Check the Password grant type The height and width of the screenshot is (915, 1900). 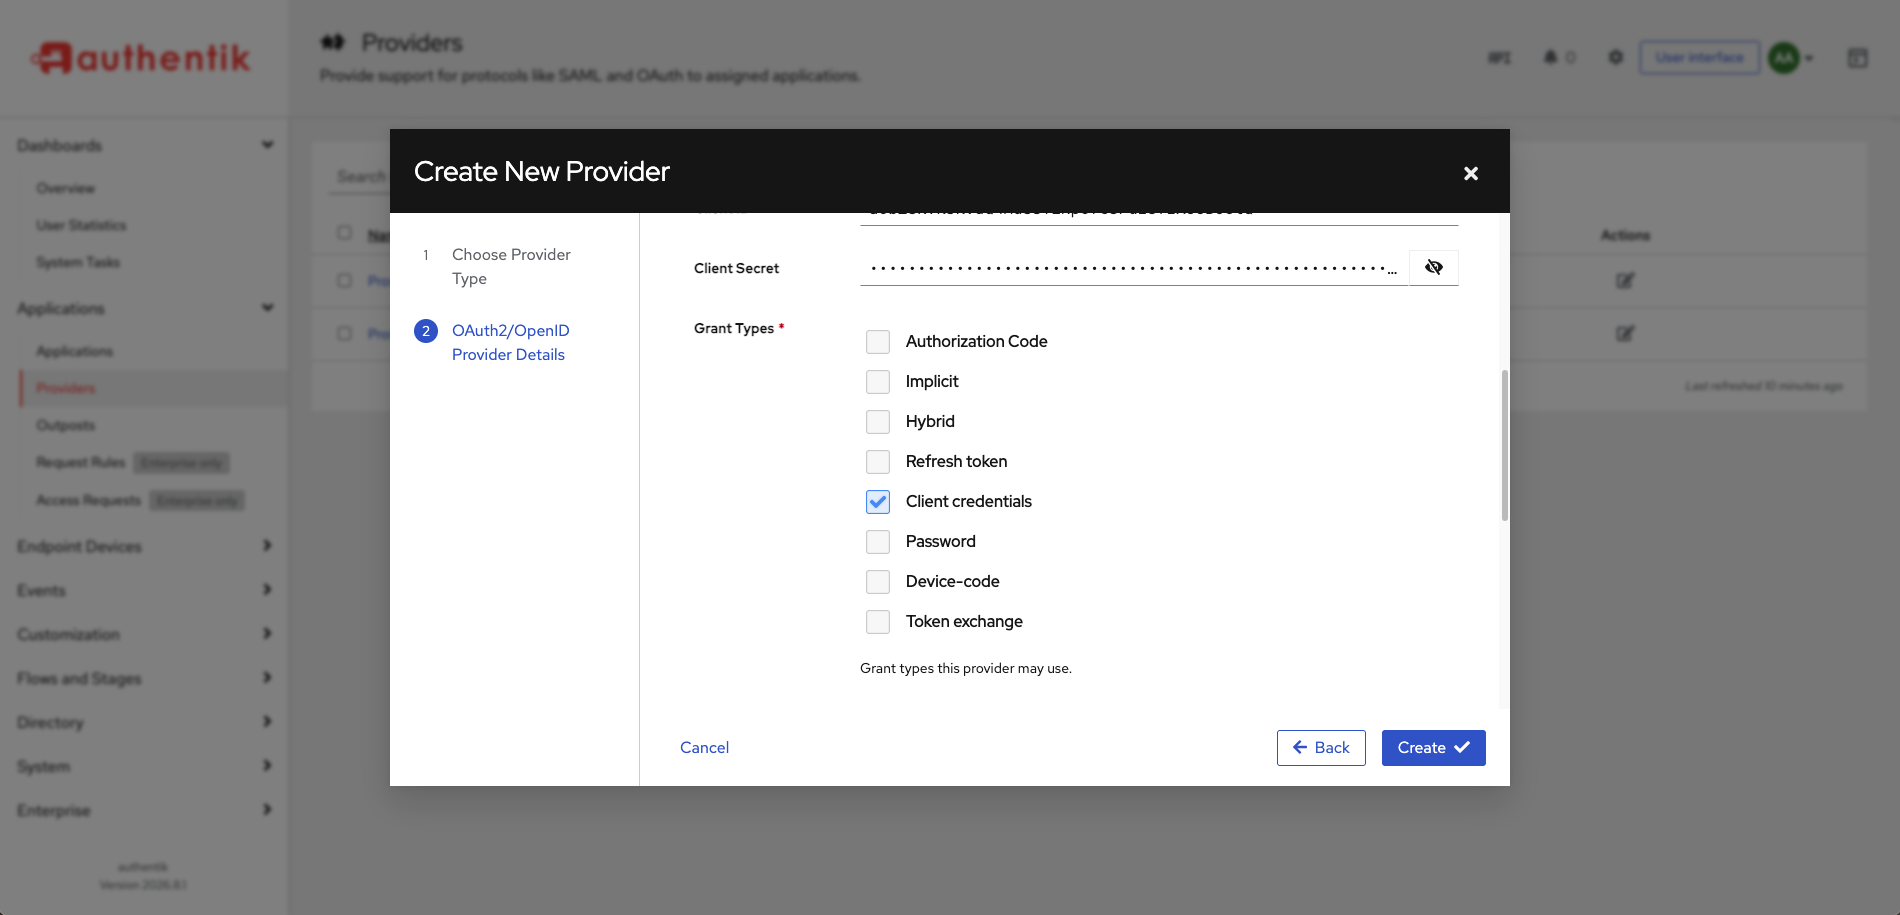pyautogui.click(x=878, y=542)
